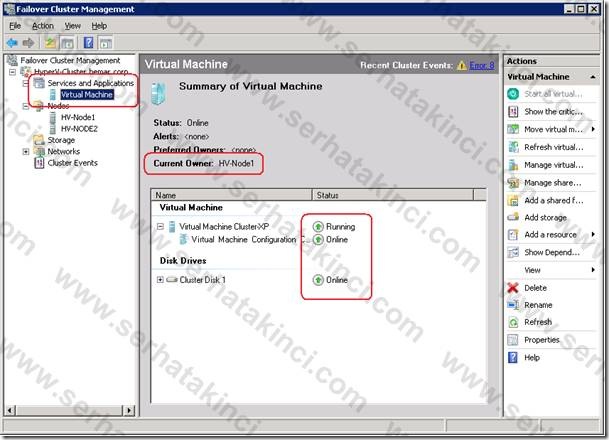Open the Error 8 cluster events link

click(x=482, y=65)
